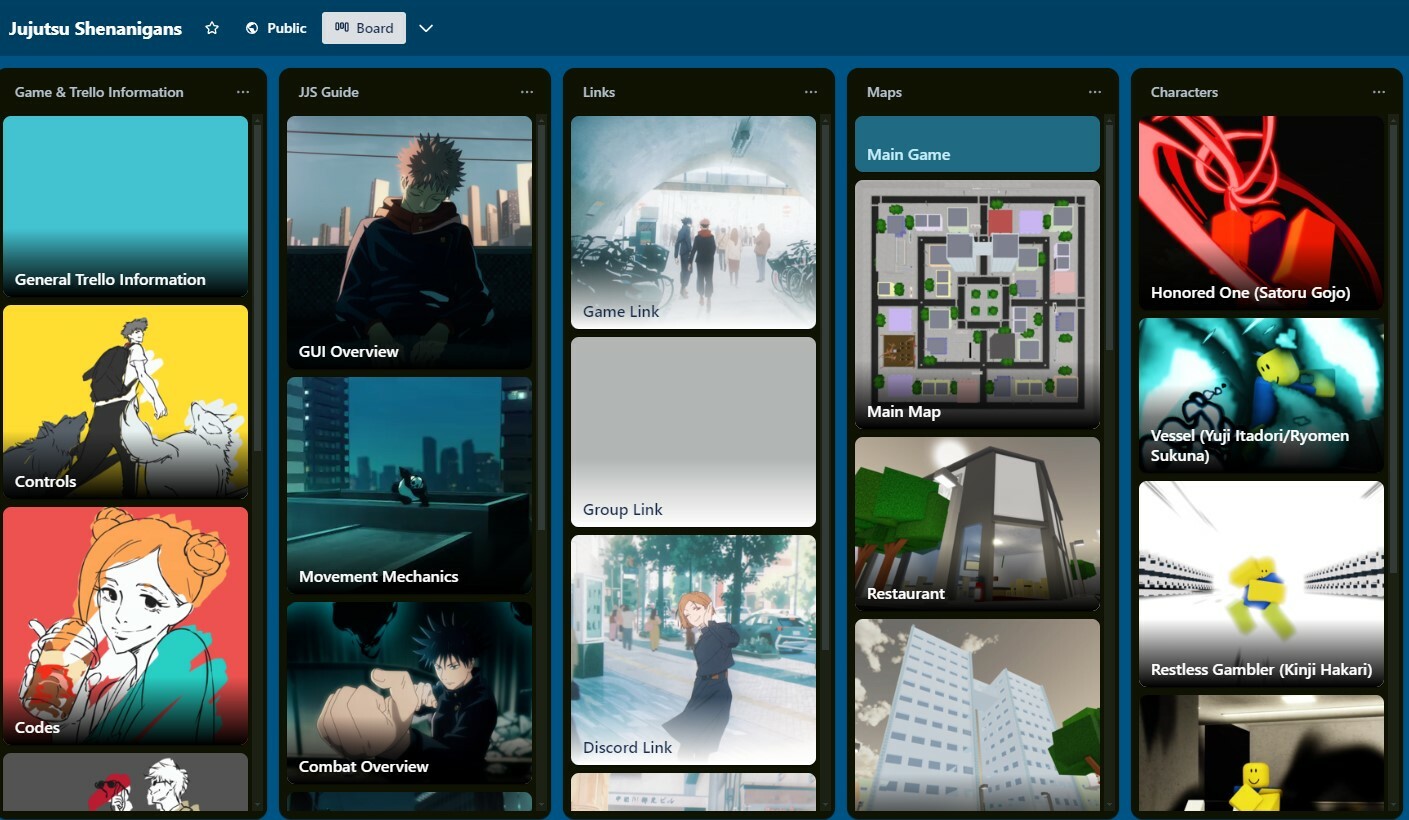Click the Maps list scrollbar
Image resolution: width=1409 pixels, height=820 pixels.
click(1110, 235)
